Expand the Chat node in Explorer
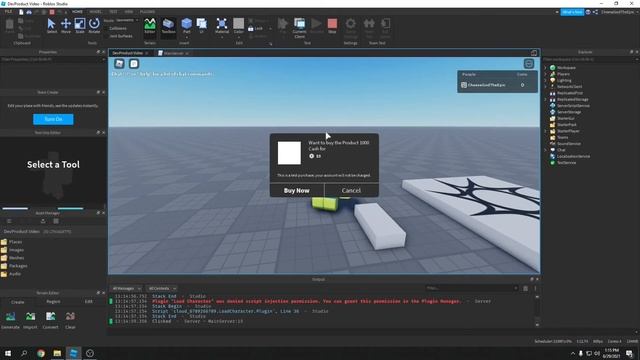 [546, 150]
